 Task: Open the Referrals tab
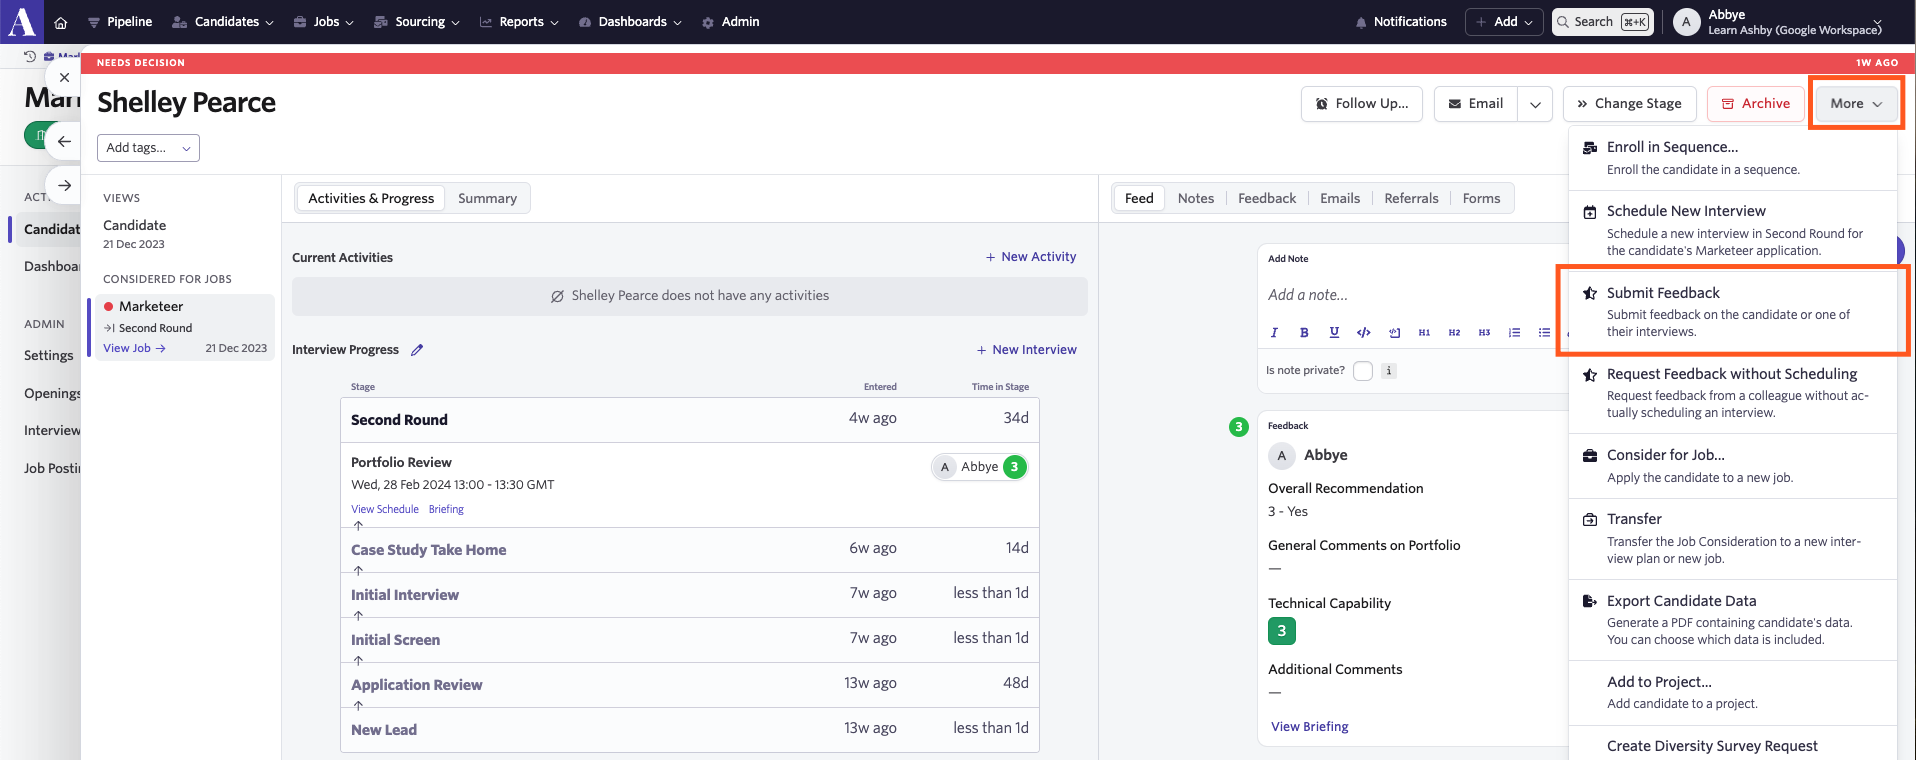pyautogui.click(x=1411, y=198)
